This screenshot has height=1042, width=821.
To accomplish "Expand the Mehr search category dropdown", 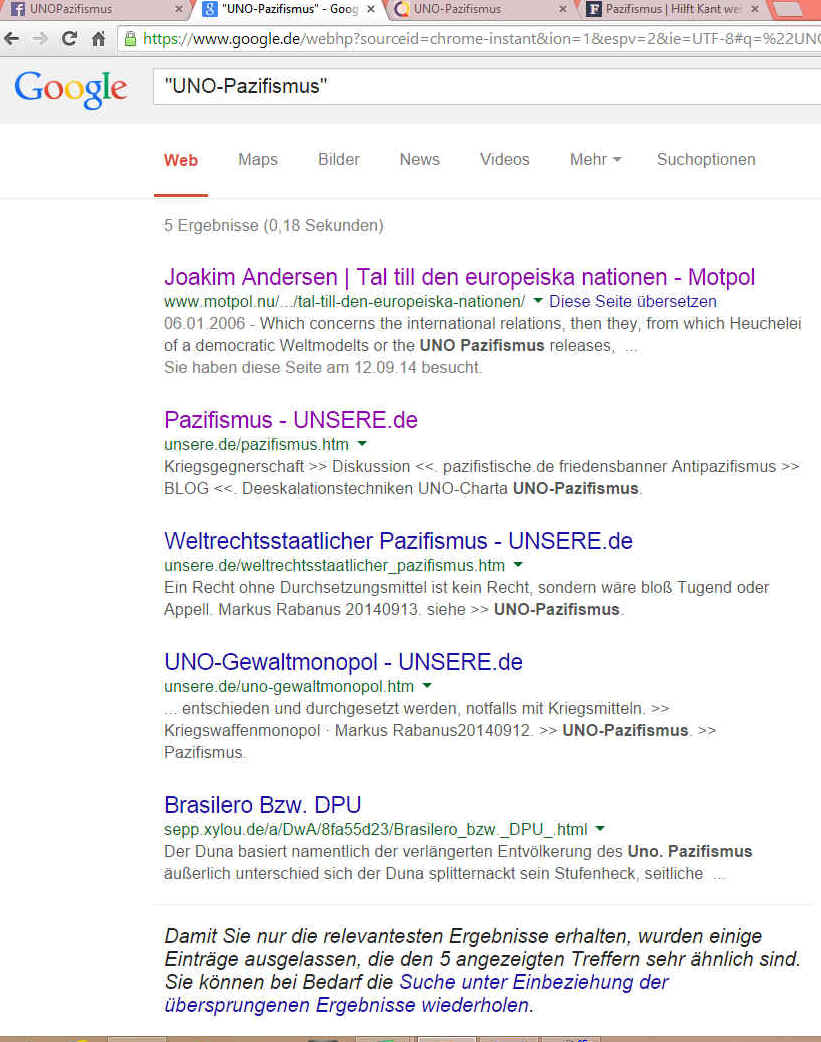I will pos(595,159).
